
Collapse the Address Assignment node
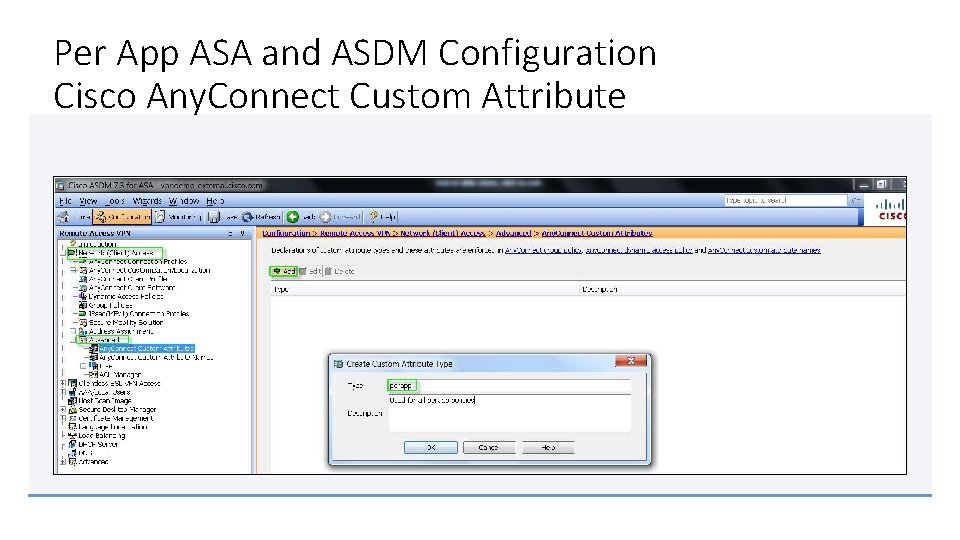pyautogui.click(x=73, y=331)
